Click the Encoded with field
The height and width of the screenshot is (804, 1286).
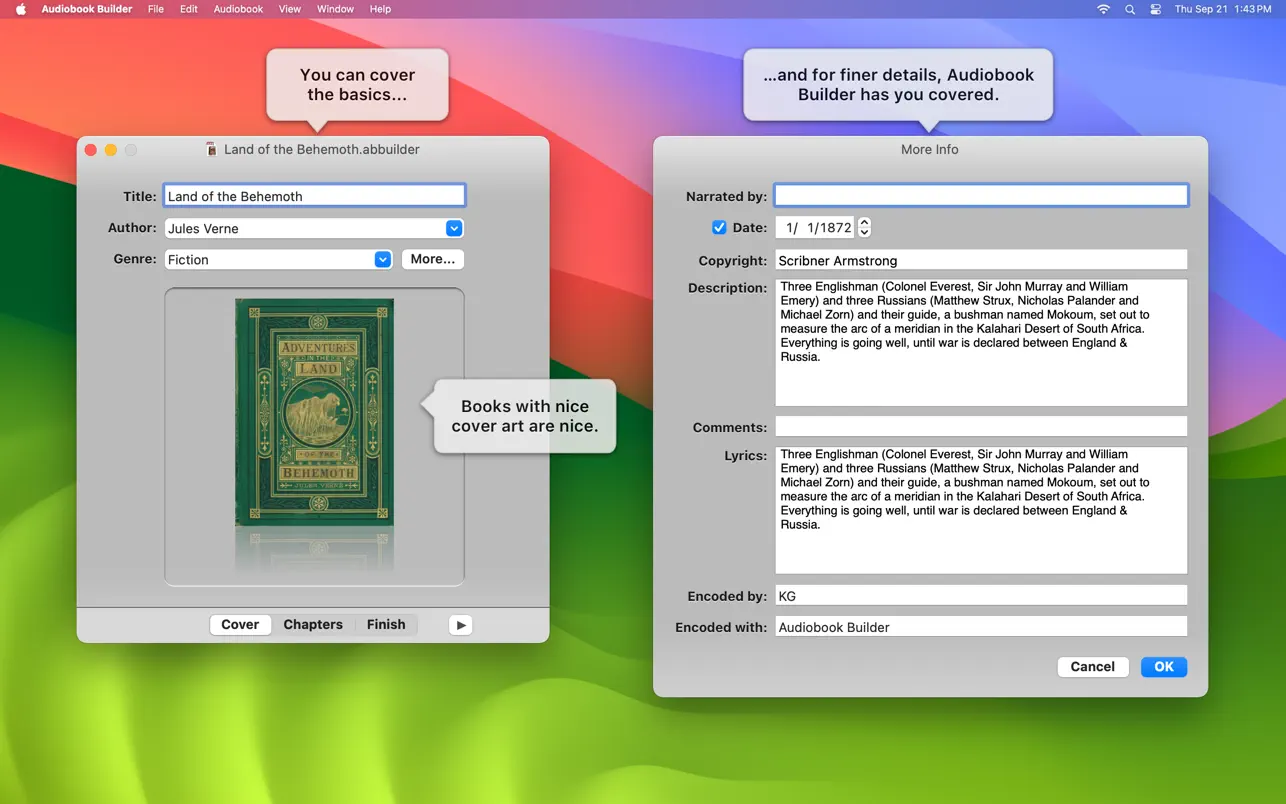(981, 627)
